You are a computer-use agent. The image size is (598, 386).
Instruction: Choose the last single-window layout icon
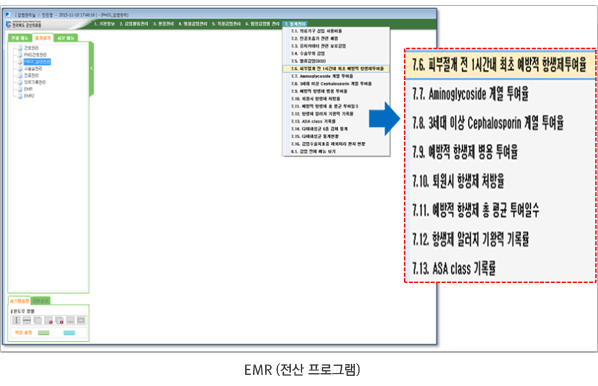tap(81, 320)
